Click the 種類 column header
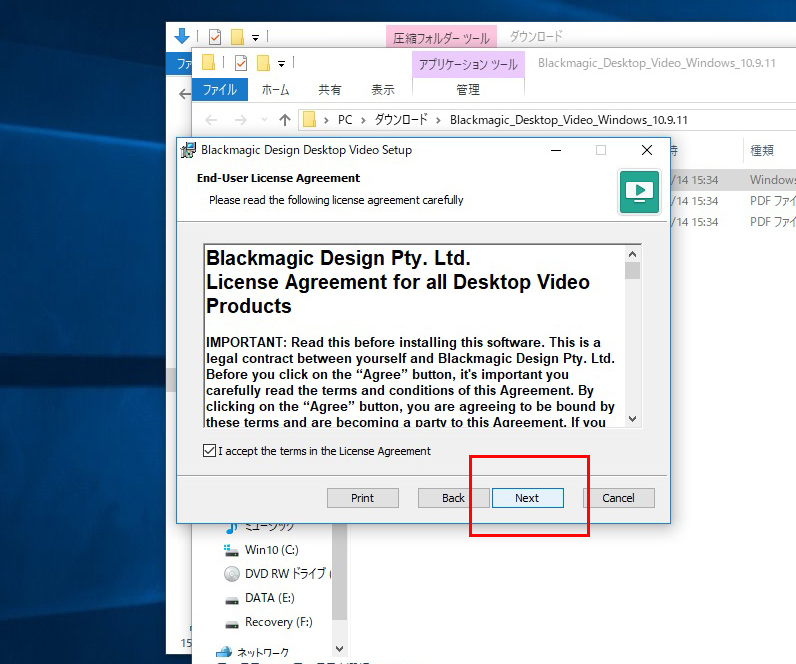 coord(762,150)
